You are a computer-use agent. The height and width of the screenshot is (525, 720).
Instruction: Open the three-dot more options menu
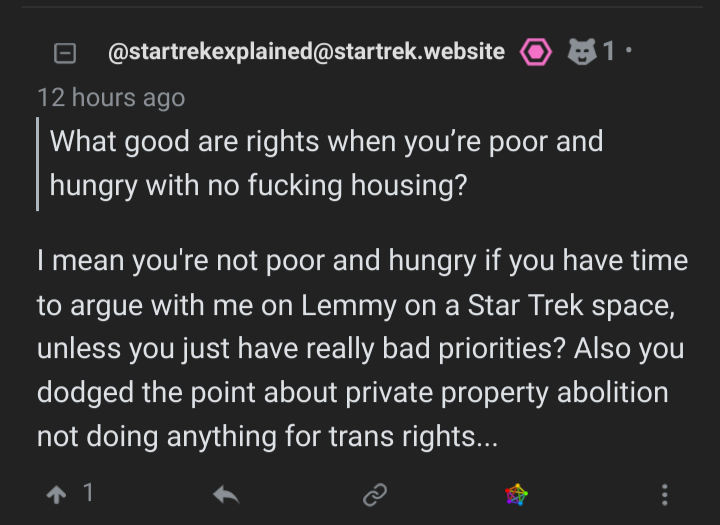tap(664, 495)
